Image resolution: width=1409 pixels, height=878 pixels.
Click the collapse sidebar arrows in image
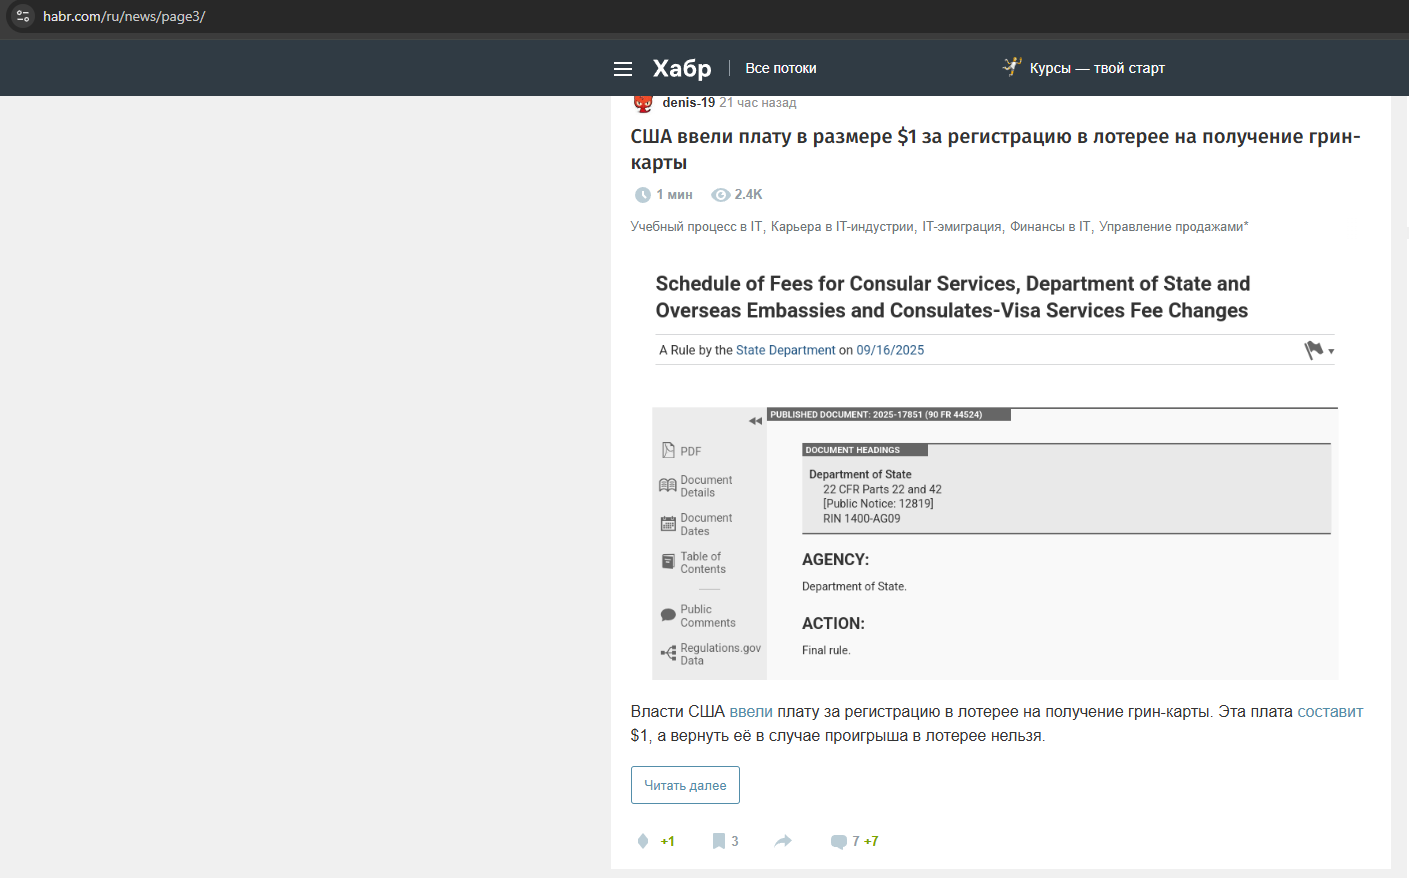pyautogui.click(x=755, y=421)
